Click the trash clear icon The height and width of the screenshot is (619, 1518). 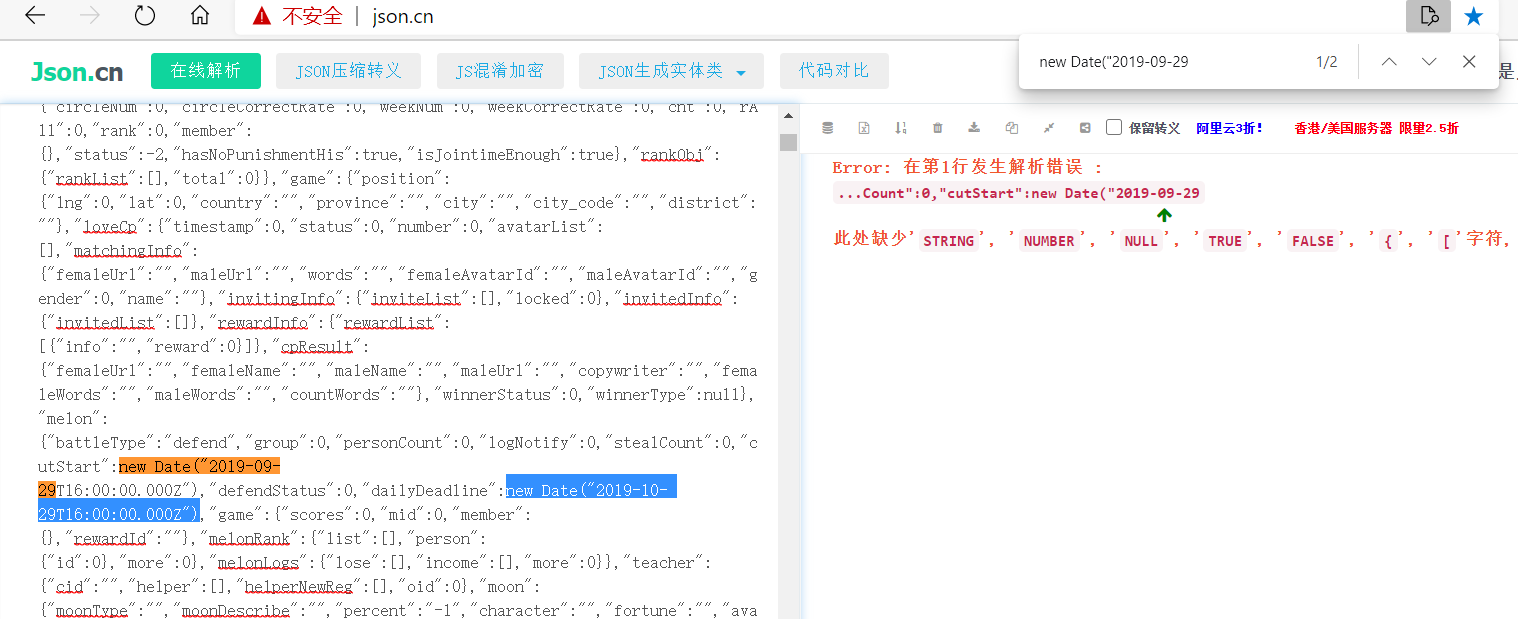pos(937,128)
